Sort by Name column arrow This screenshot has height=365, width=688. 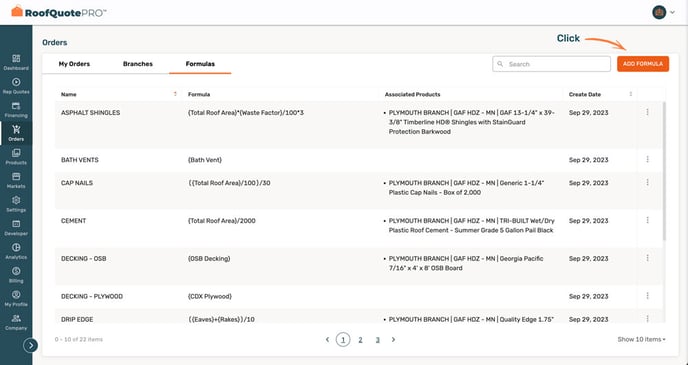tap(175, 94)
